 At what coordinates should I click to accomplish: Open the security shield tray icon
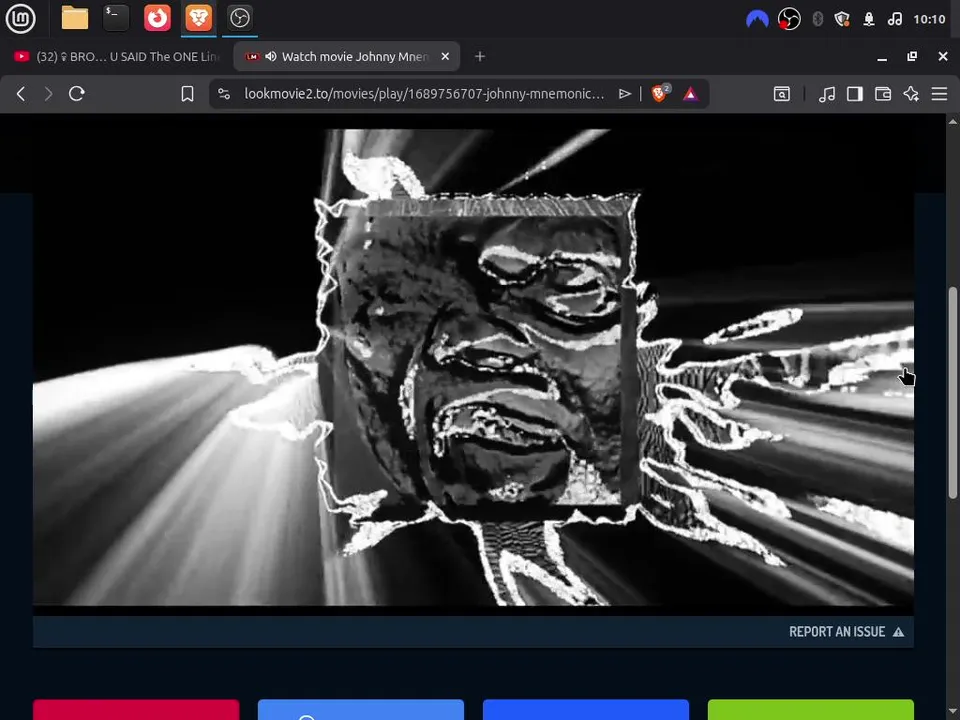point(842,20)
